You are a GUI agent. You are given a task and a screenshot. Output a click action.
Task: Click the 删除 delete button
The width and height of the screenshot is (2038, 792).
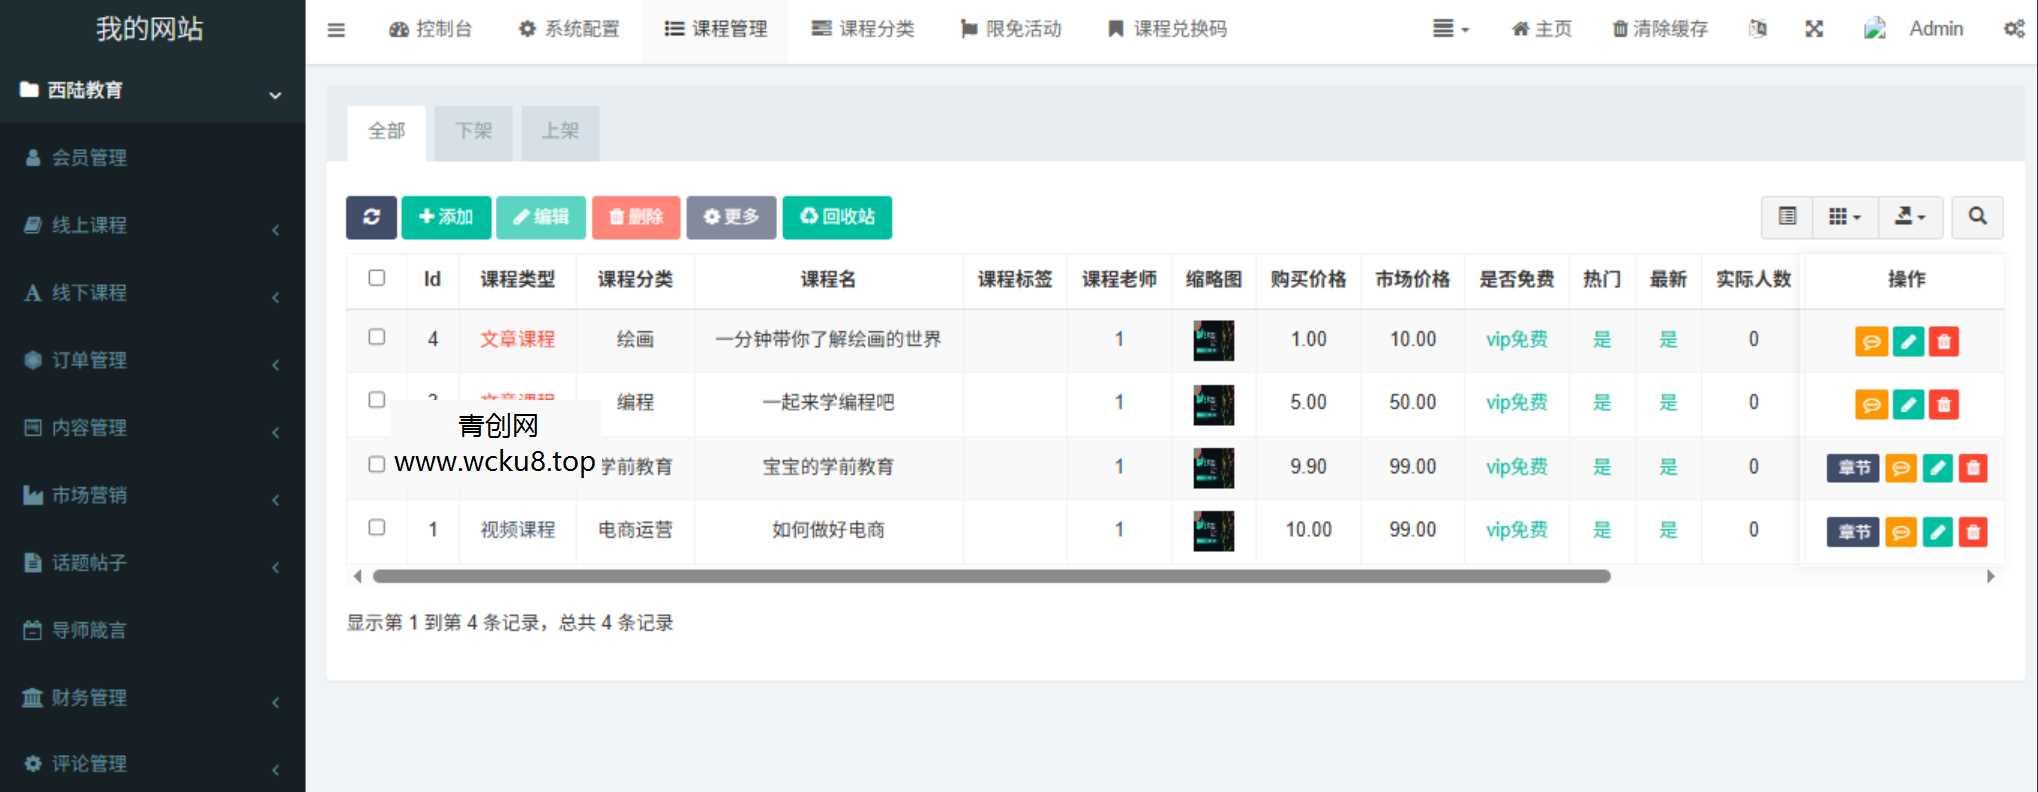(x=636, y=217)
